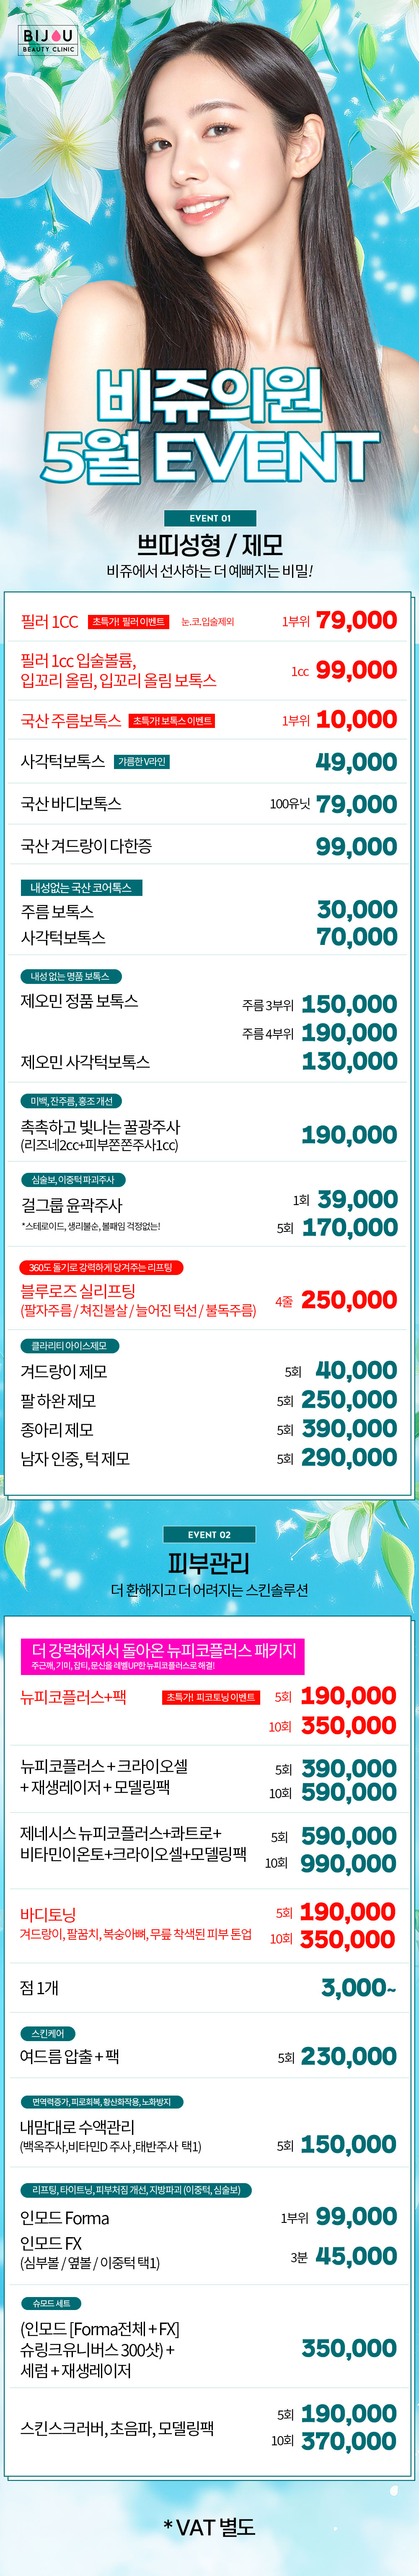Click the 갸름한V라인 label tag
419x2576 pixels.
[142, 762]
